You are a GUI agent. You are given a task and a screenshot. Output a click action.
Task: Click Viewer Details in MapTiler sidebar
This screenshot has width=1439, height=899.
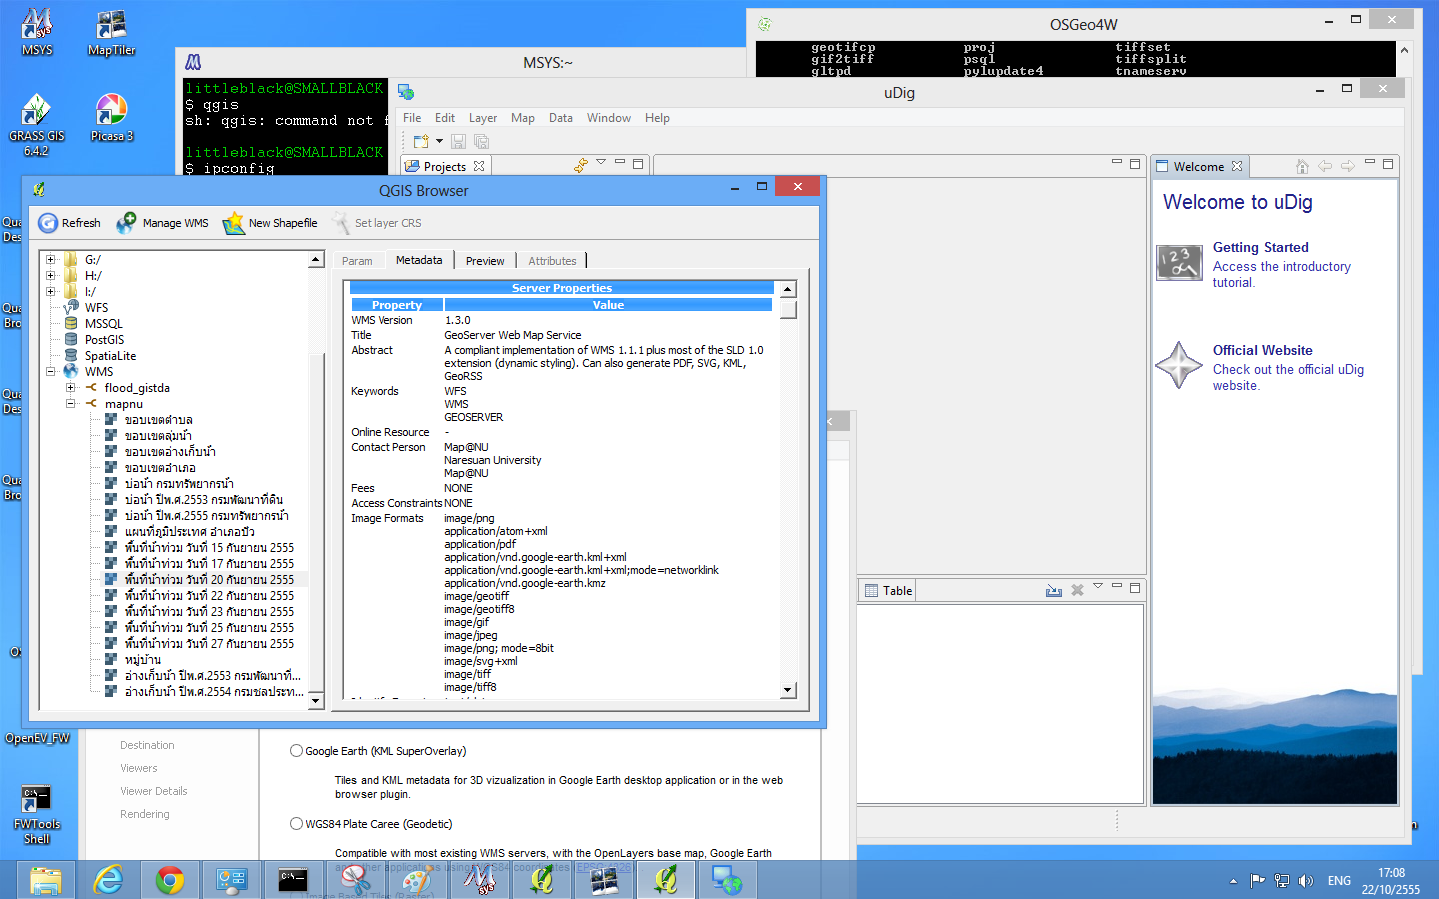point(154,791)
